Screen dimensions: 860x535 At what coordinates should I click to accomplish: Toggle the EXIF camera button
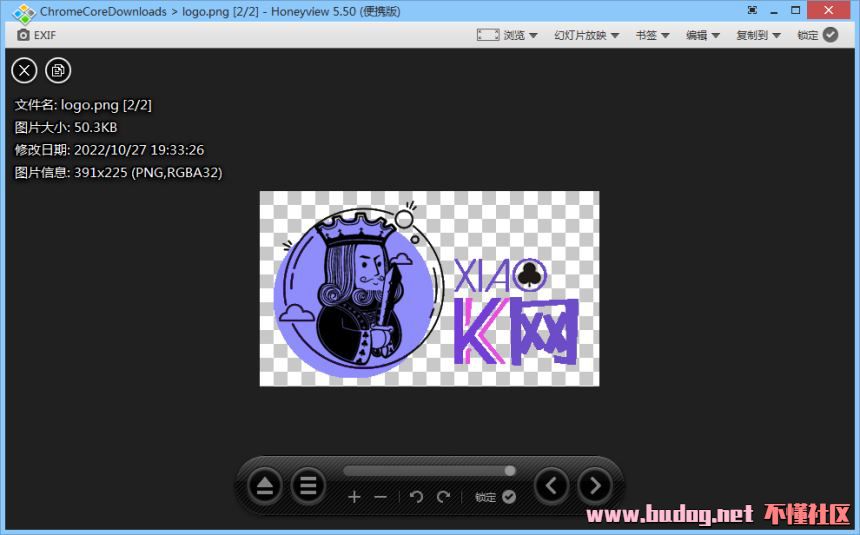(x=36, y=35)
